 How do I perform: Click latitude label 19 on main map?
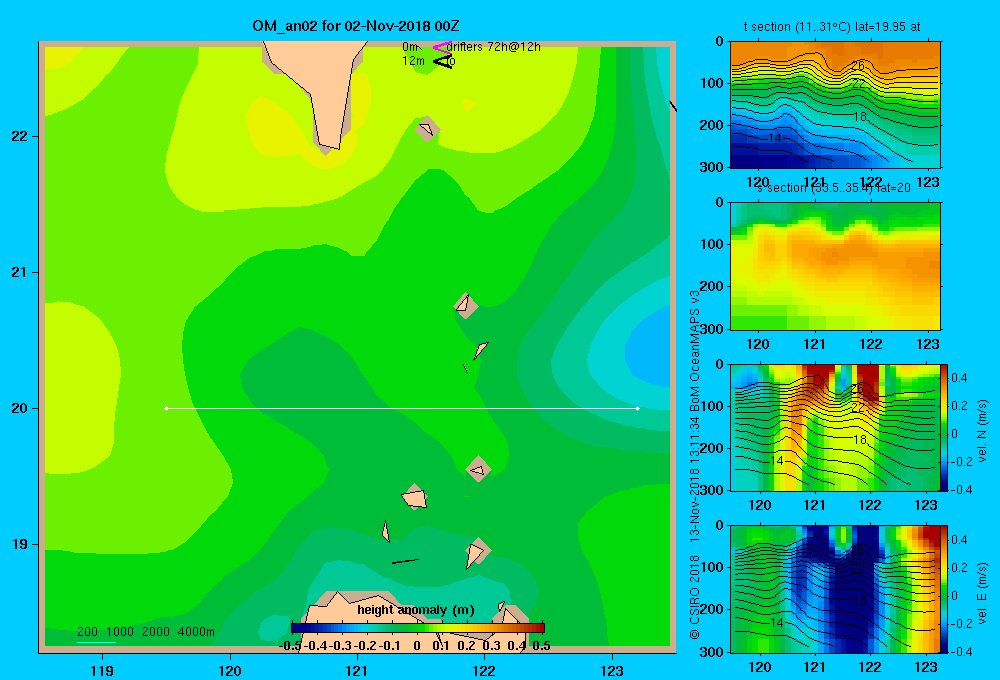(20, 544)
